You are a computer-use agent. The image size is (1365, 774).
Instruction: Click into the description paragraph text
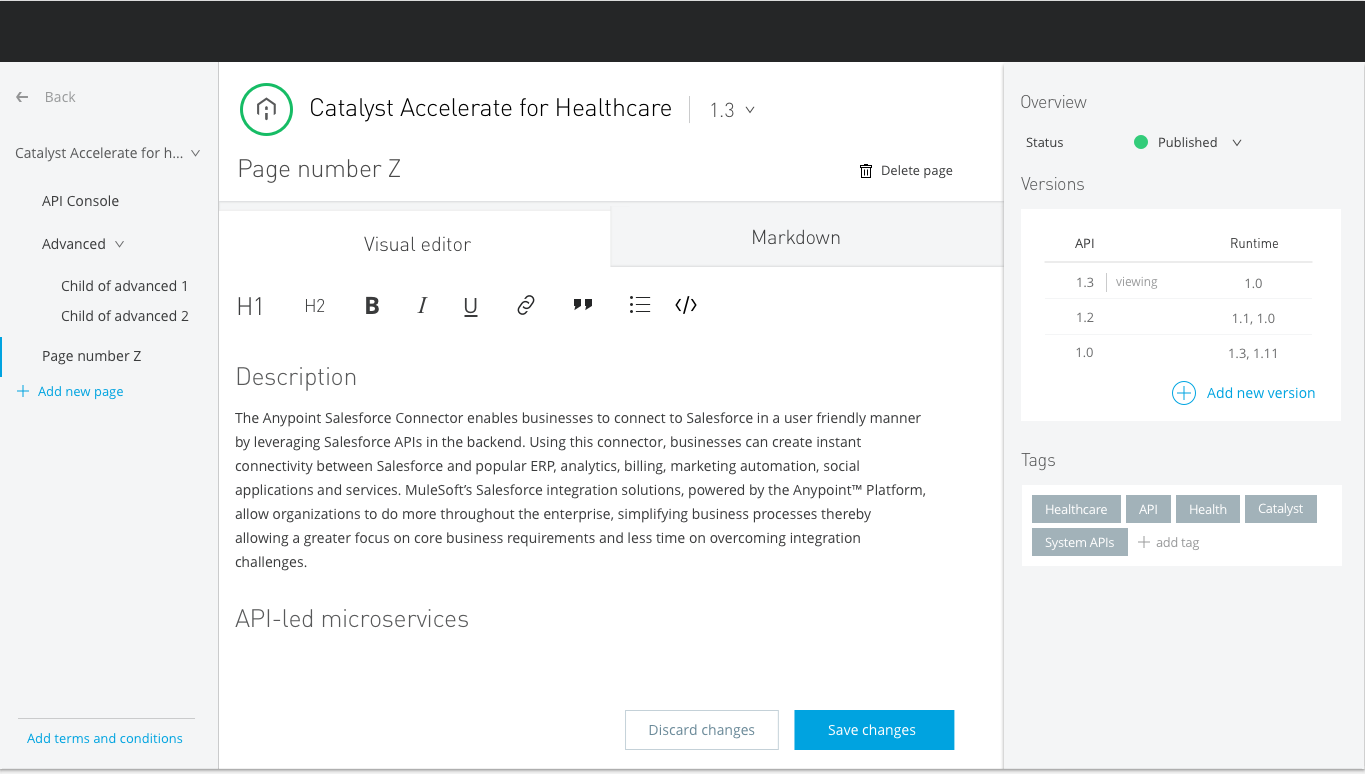point(580,490)
